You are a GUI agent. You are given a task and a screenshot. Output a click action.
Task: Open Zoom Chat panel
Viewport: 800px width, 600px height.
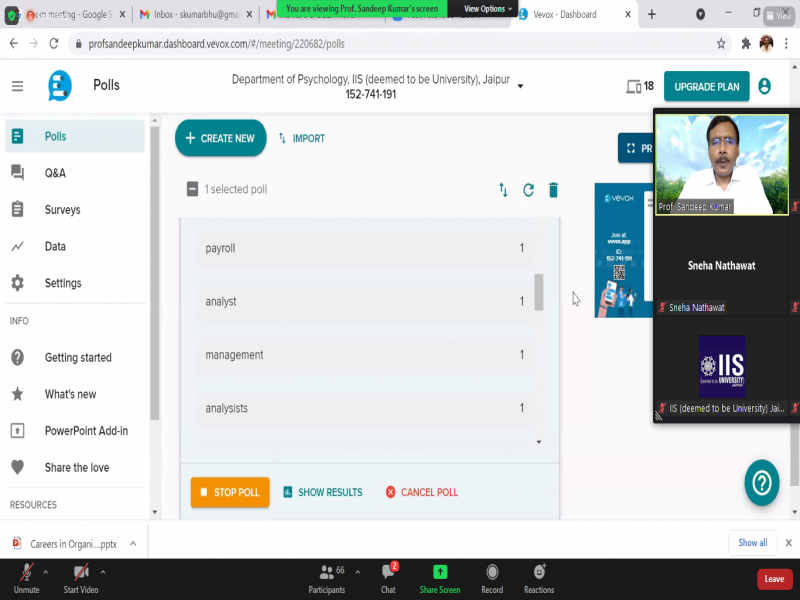tap(388, 577)
